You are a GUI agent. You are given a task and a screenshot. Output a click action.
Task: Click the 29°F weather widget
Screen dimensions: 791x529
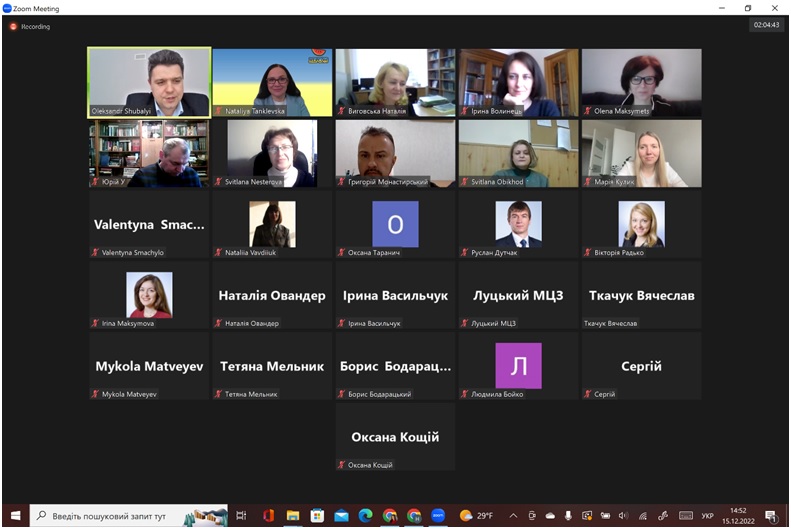coord(476,516)
